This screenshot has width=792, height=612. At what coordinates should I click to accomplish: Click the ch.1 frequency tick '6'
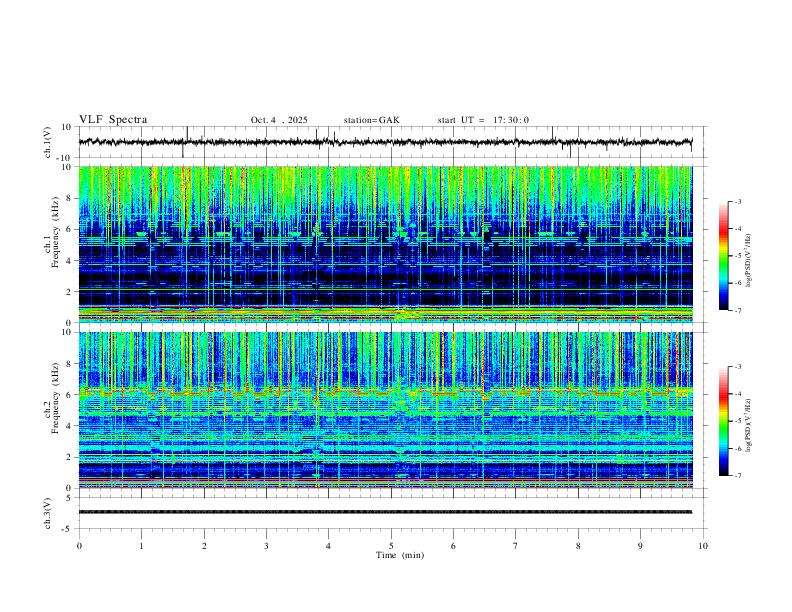click(71, 229)
